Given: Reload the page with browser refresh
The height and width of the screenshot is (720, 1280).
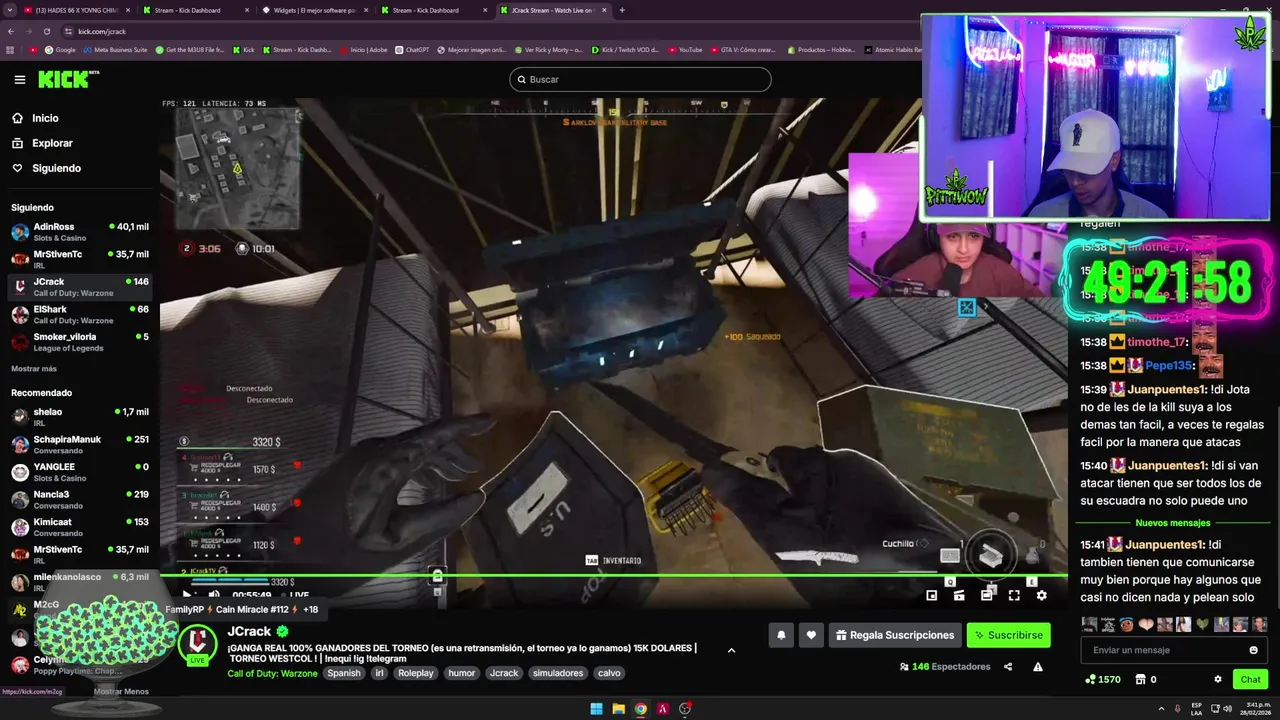Looking at the screenshot, I should click(46, 31).
